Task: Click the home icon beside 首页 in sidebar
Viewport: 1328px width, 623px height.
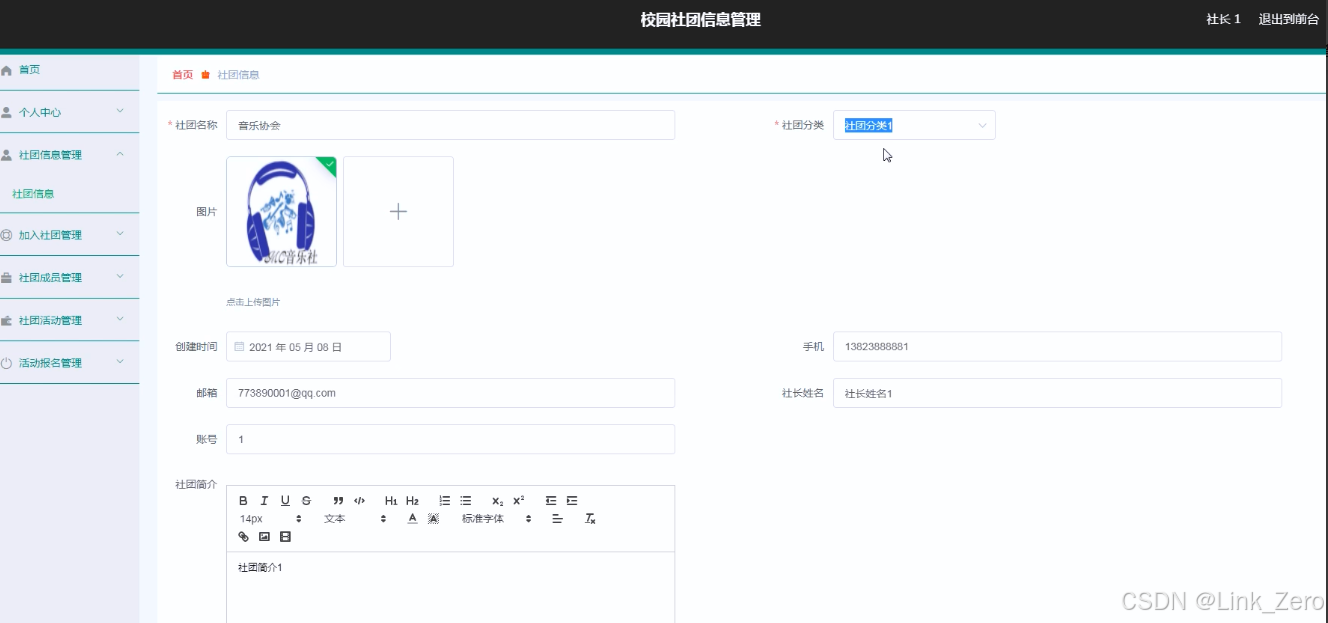Action: [x=7, y=70]
